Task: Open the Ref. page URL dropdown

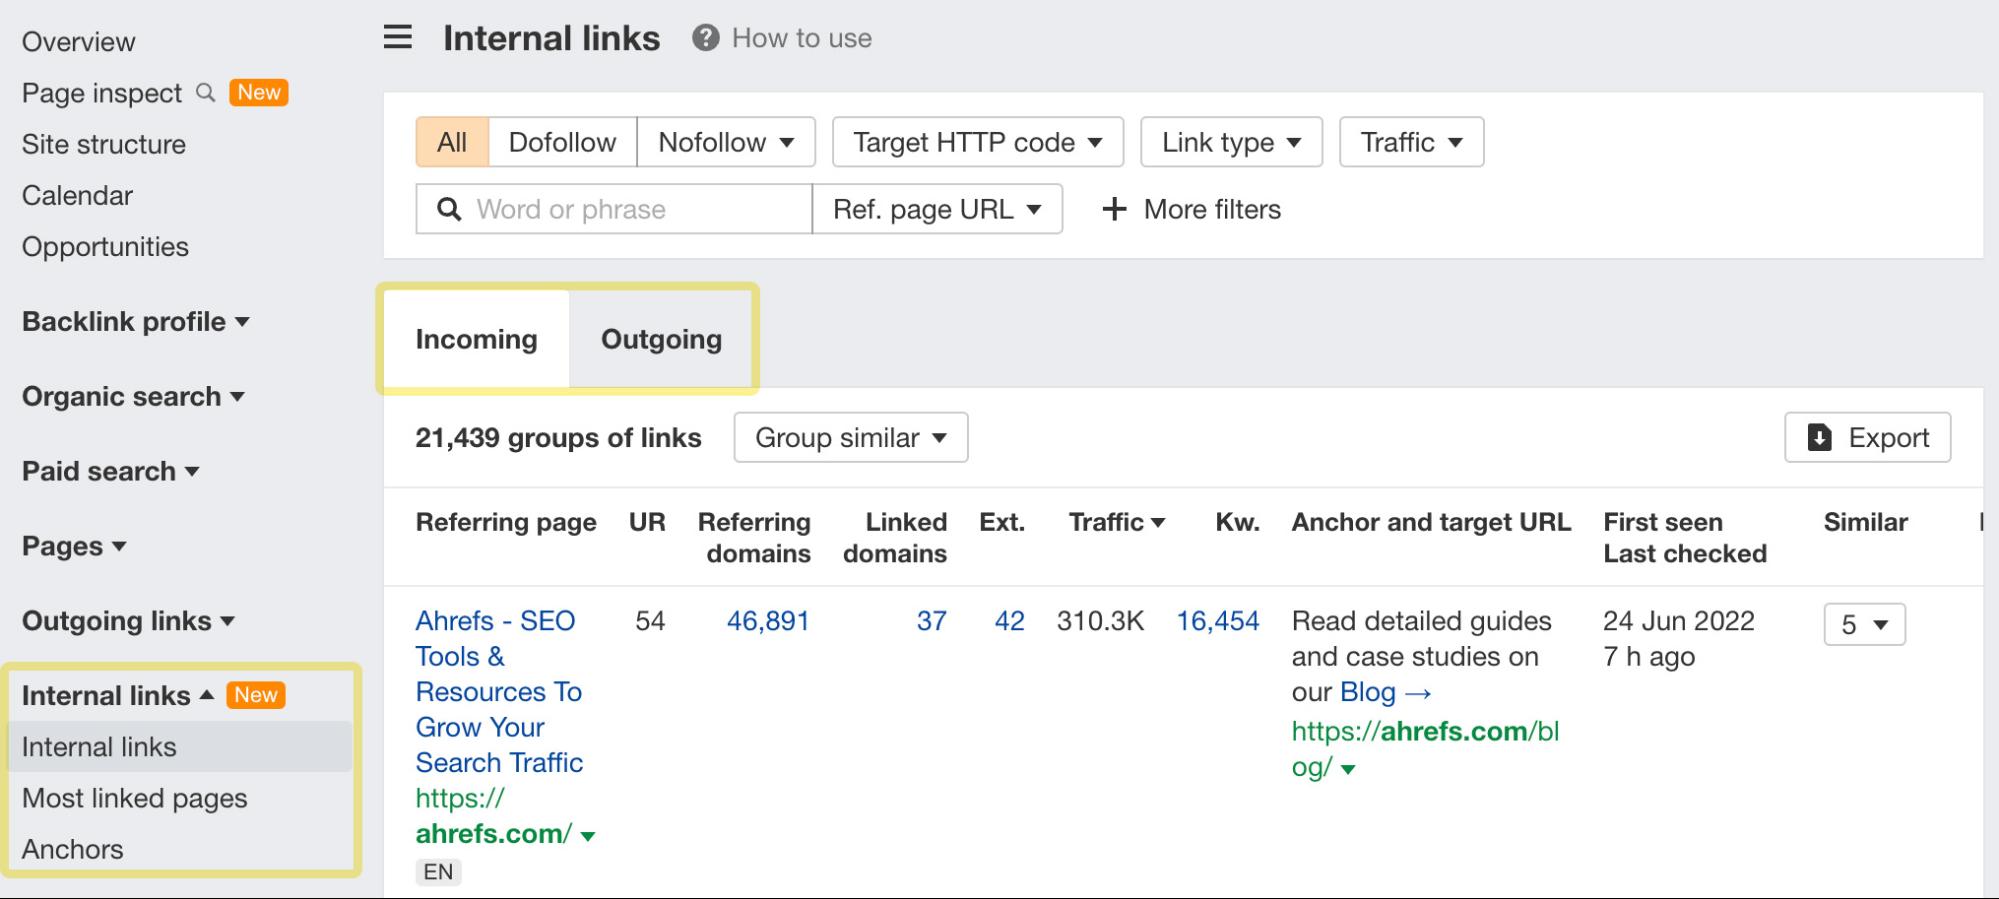Action: point(937,209)
